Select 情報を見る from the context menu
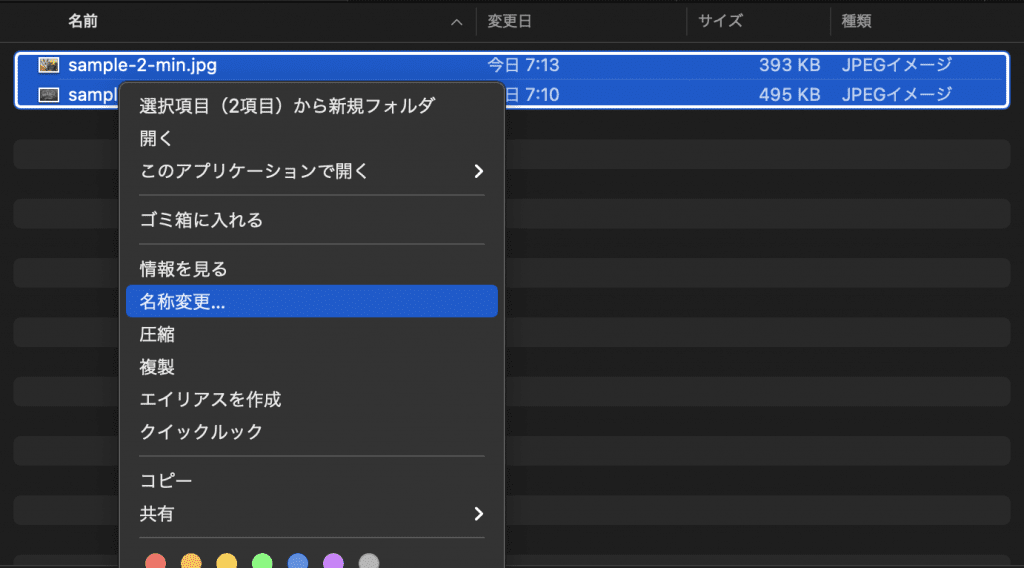The height and width of the screenshot is (568, 1024). pos(183,269)
